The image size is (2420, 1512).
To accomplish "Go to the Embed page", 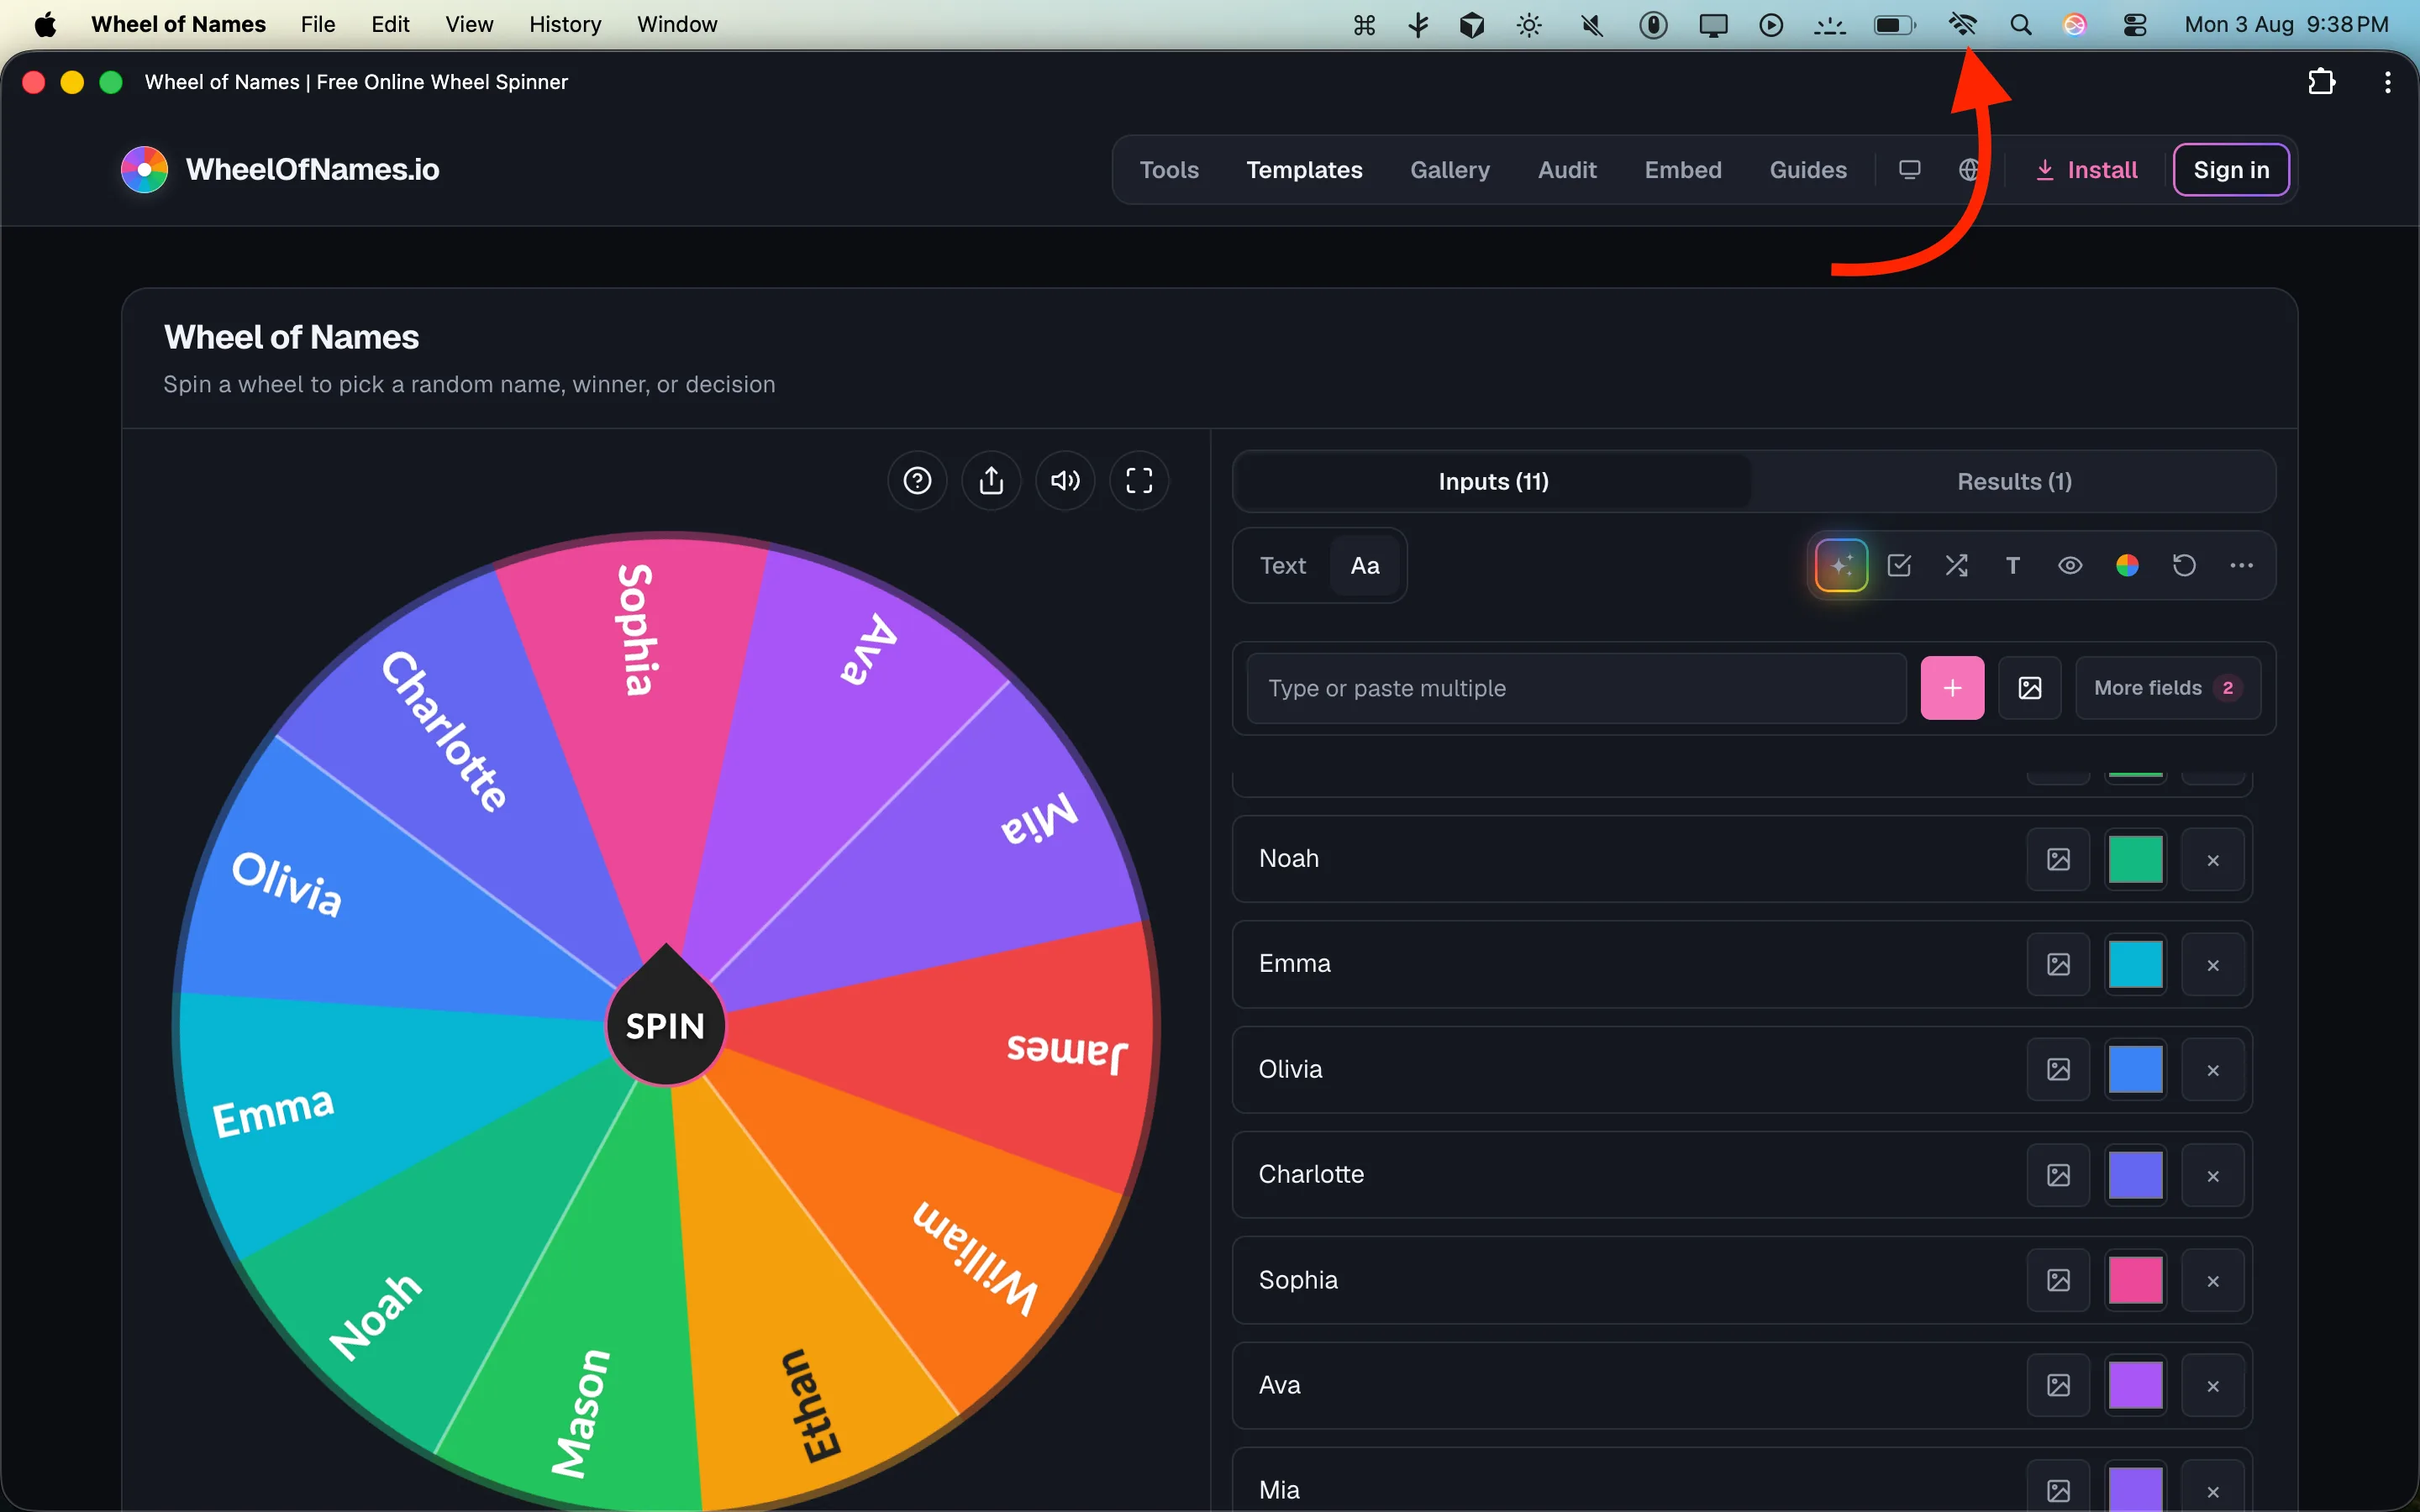I will (x=1683, y=170).
